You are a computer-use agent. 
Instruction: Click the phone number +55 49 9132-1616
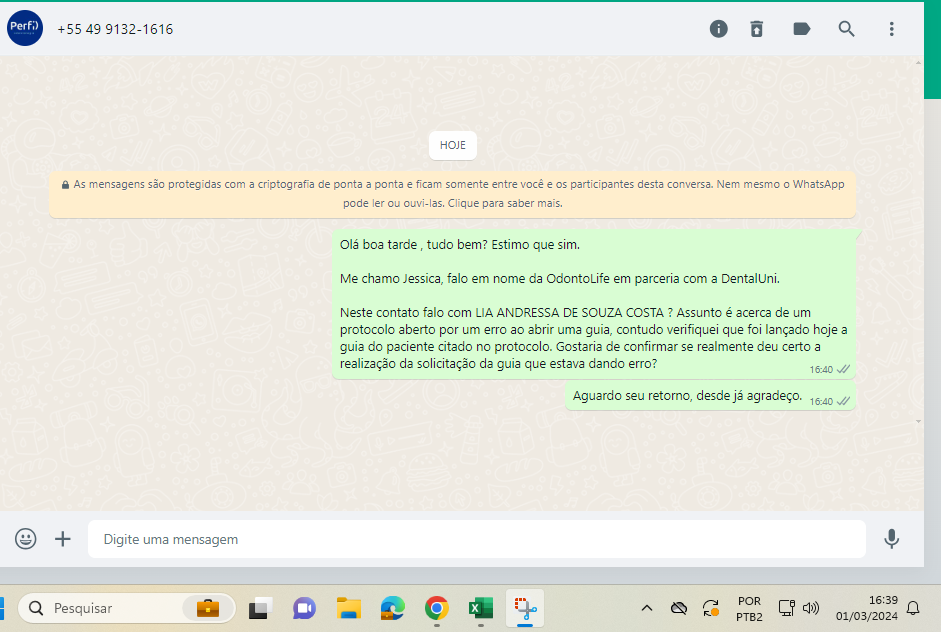click(x=115, y=29)
